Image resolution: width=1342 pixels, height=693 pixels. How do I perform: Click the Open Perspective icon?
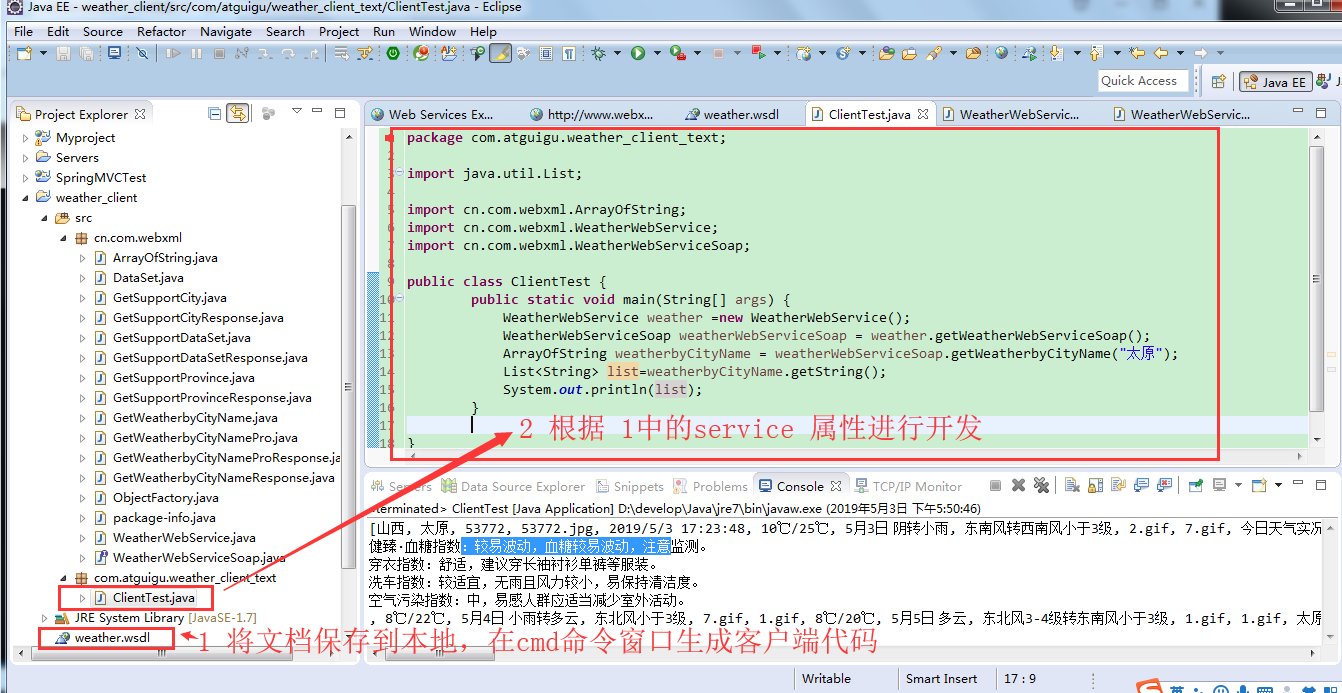coord(1218,82)
